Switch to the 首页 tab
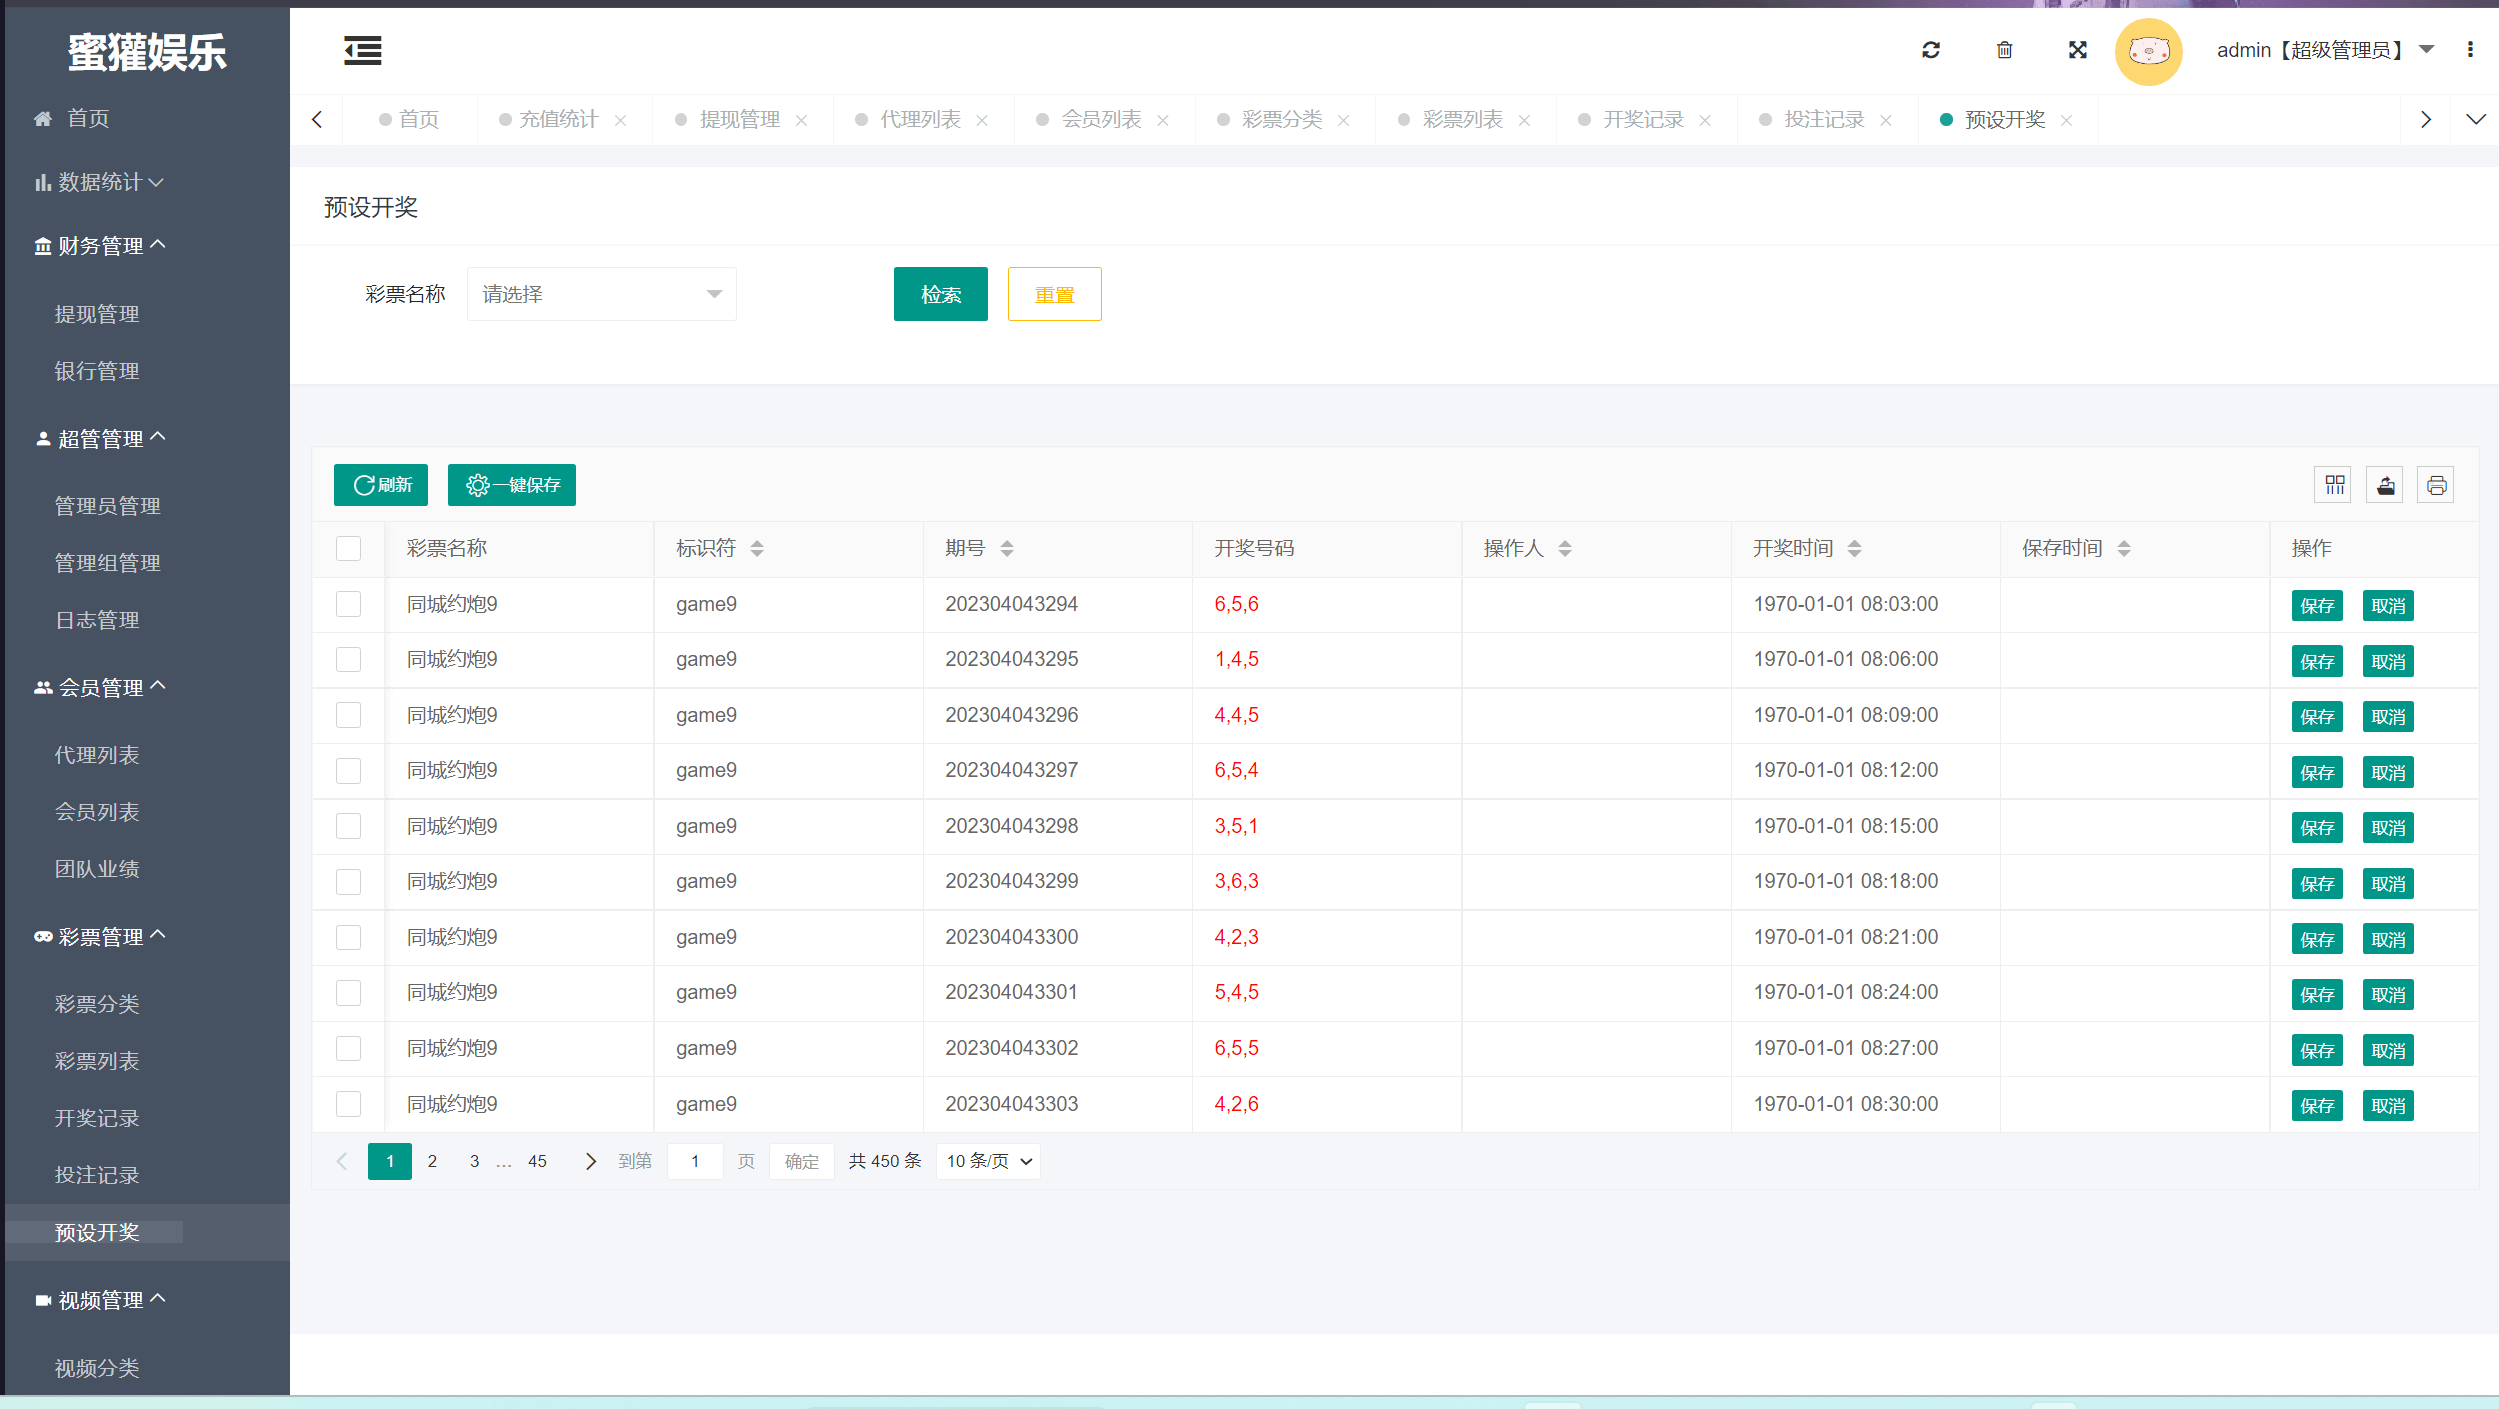This screenshot has height=1409, width=2499. tap(410, 120)
